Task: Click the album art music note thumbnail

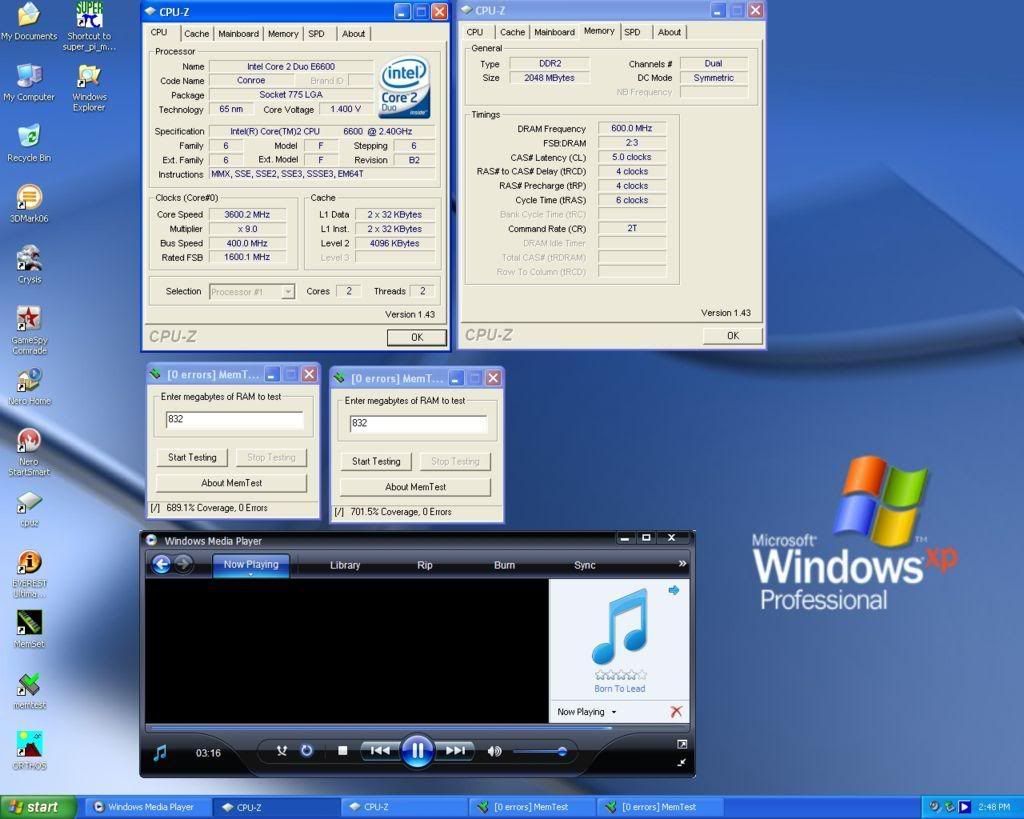Action: tap(620, 625)
